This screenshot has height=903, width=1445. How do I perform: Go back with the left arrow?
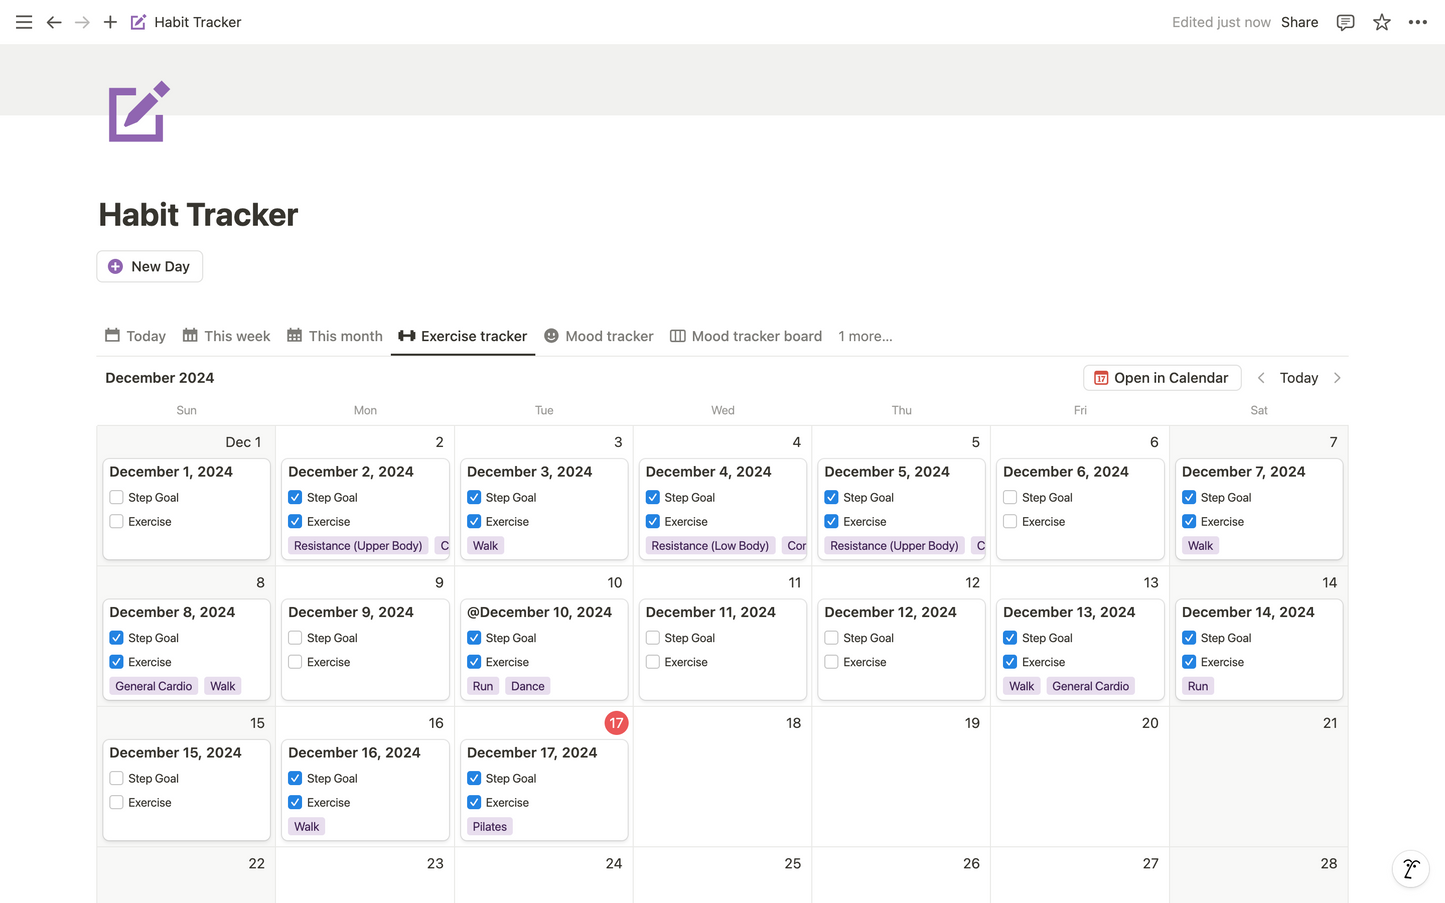pyautogui.click(x=54, y=22)
